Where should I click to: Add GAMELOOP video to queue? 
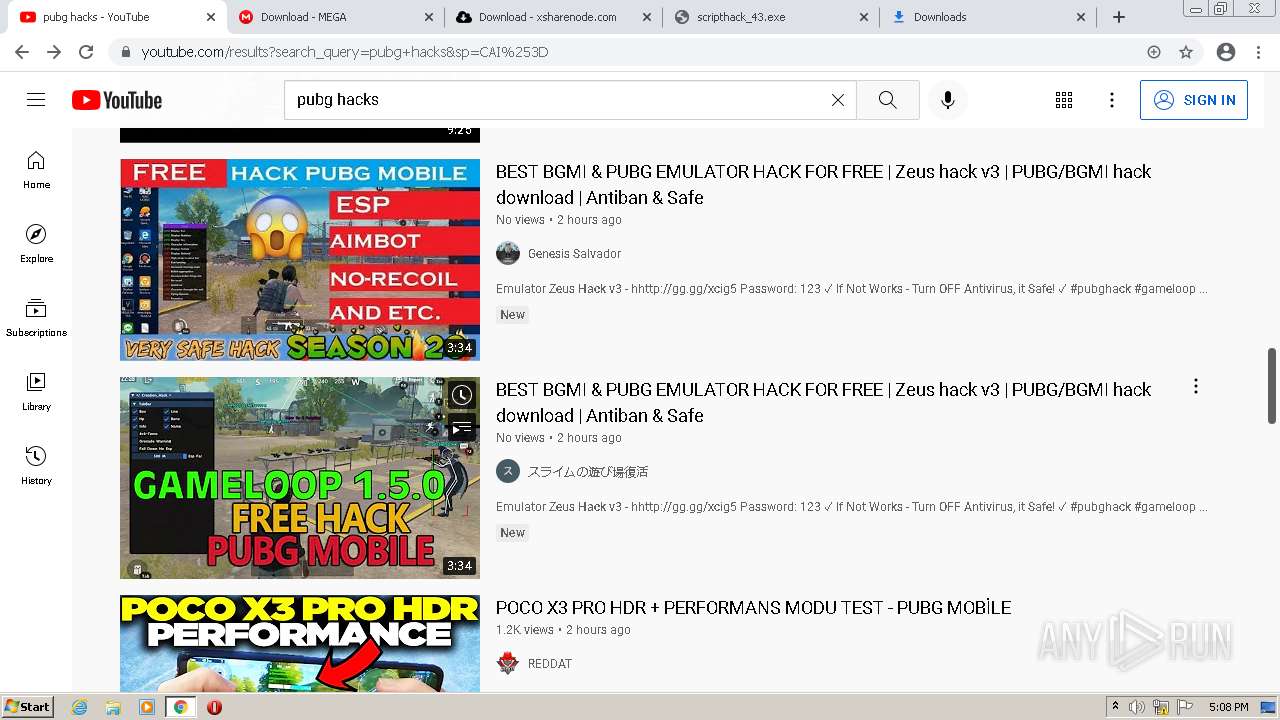click(x=461, y=429)
